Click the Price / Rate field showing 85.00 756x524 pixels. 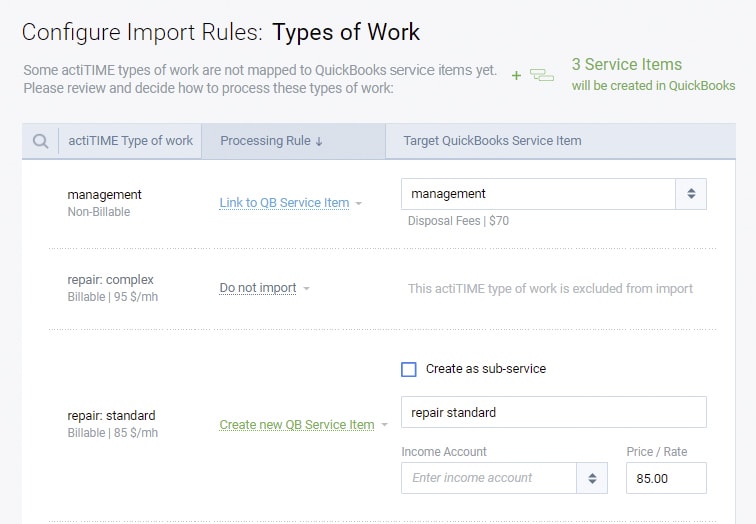[x=666, y=478]
